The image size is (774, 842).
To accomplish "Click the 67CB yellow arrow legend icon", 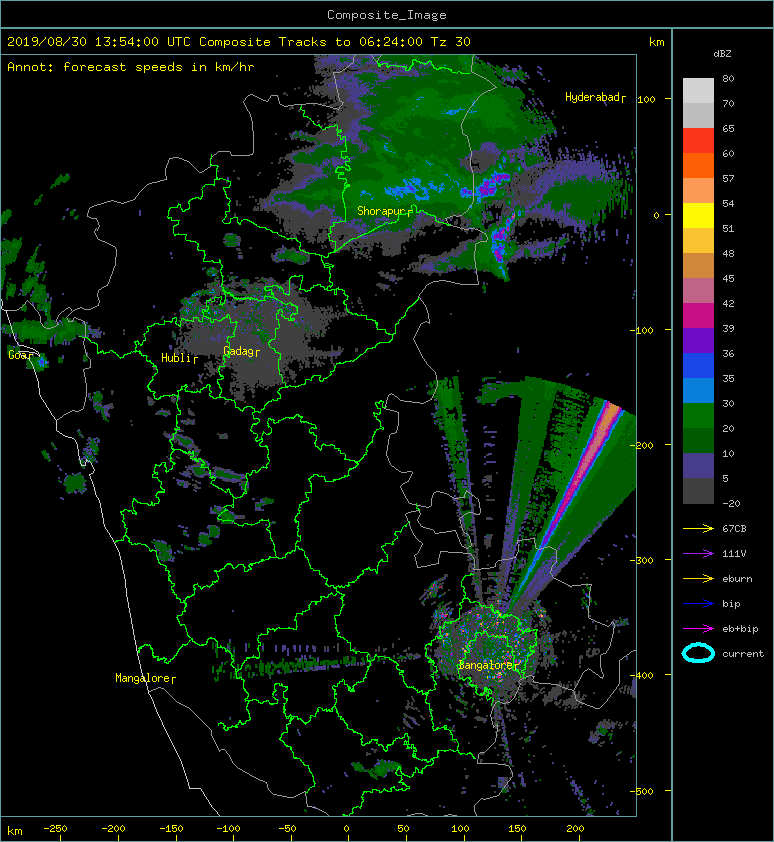I will 698,529.
